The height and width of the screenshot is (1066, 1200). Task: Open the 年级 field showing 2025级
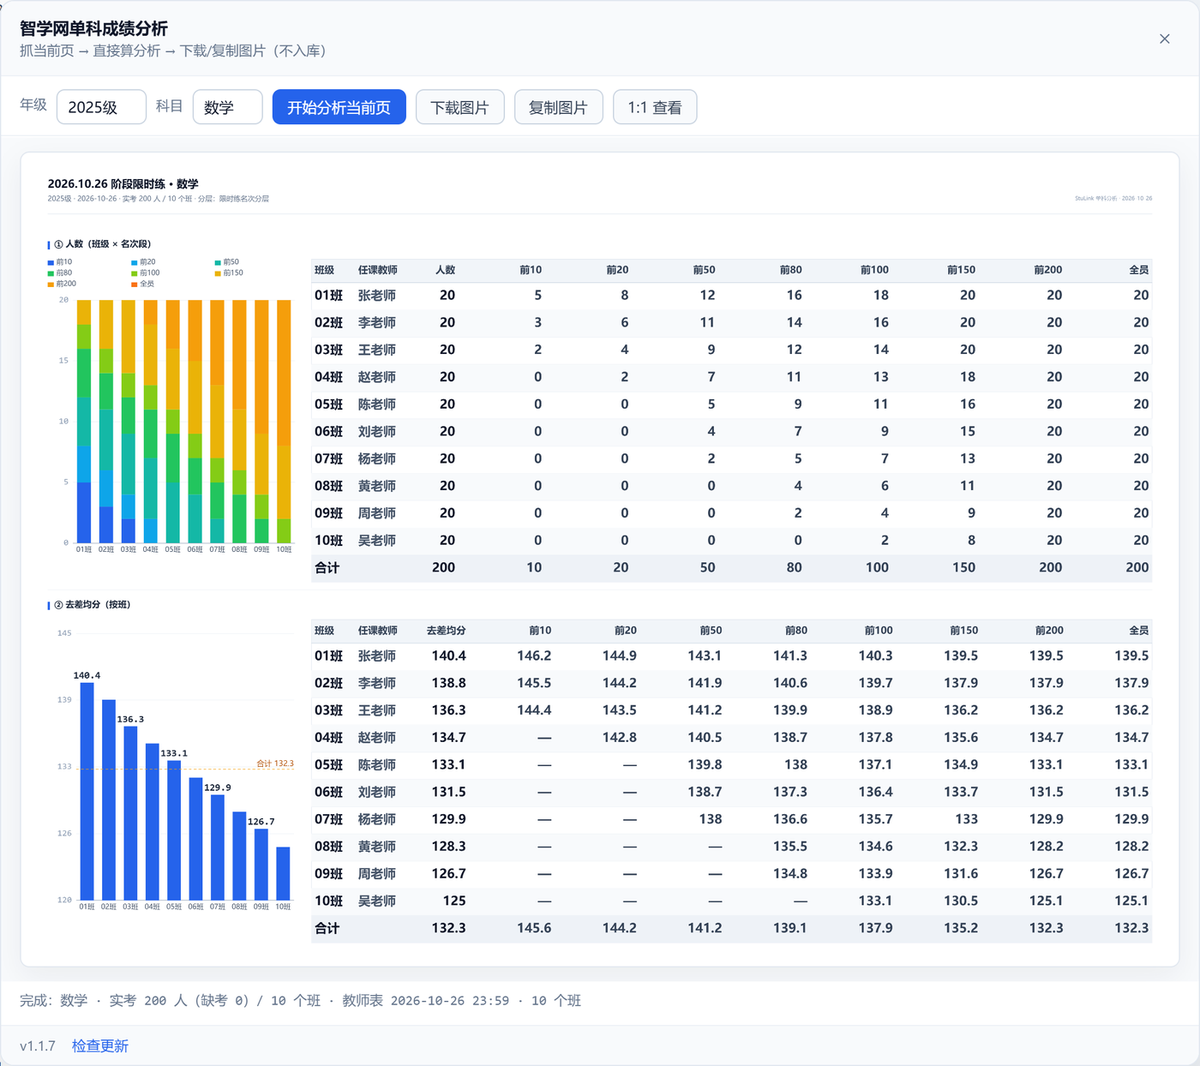pos(101,107)
